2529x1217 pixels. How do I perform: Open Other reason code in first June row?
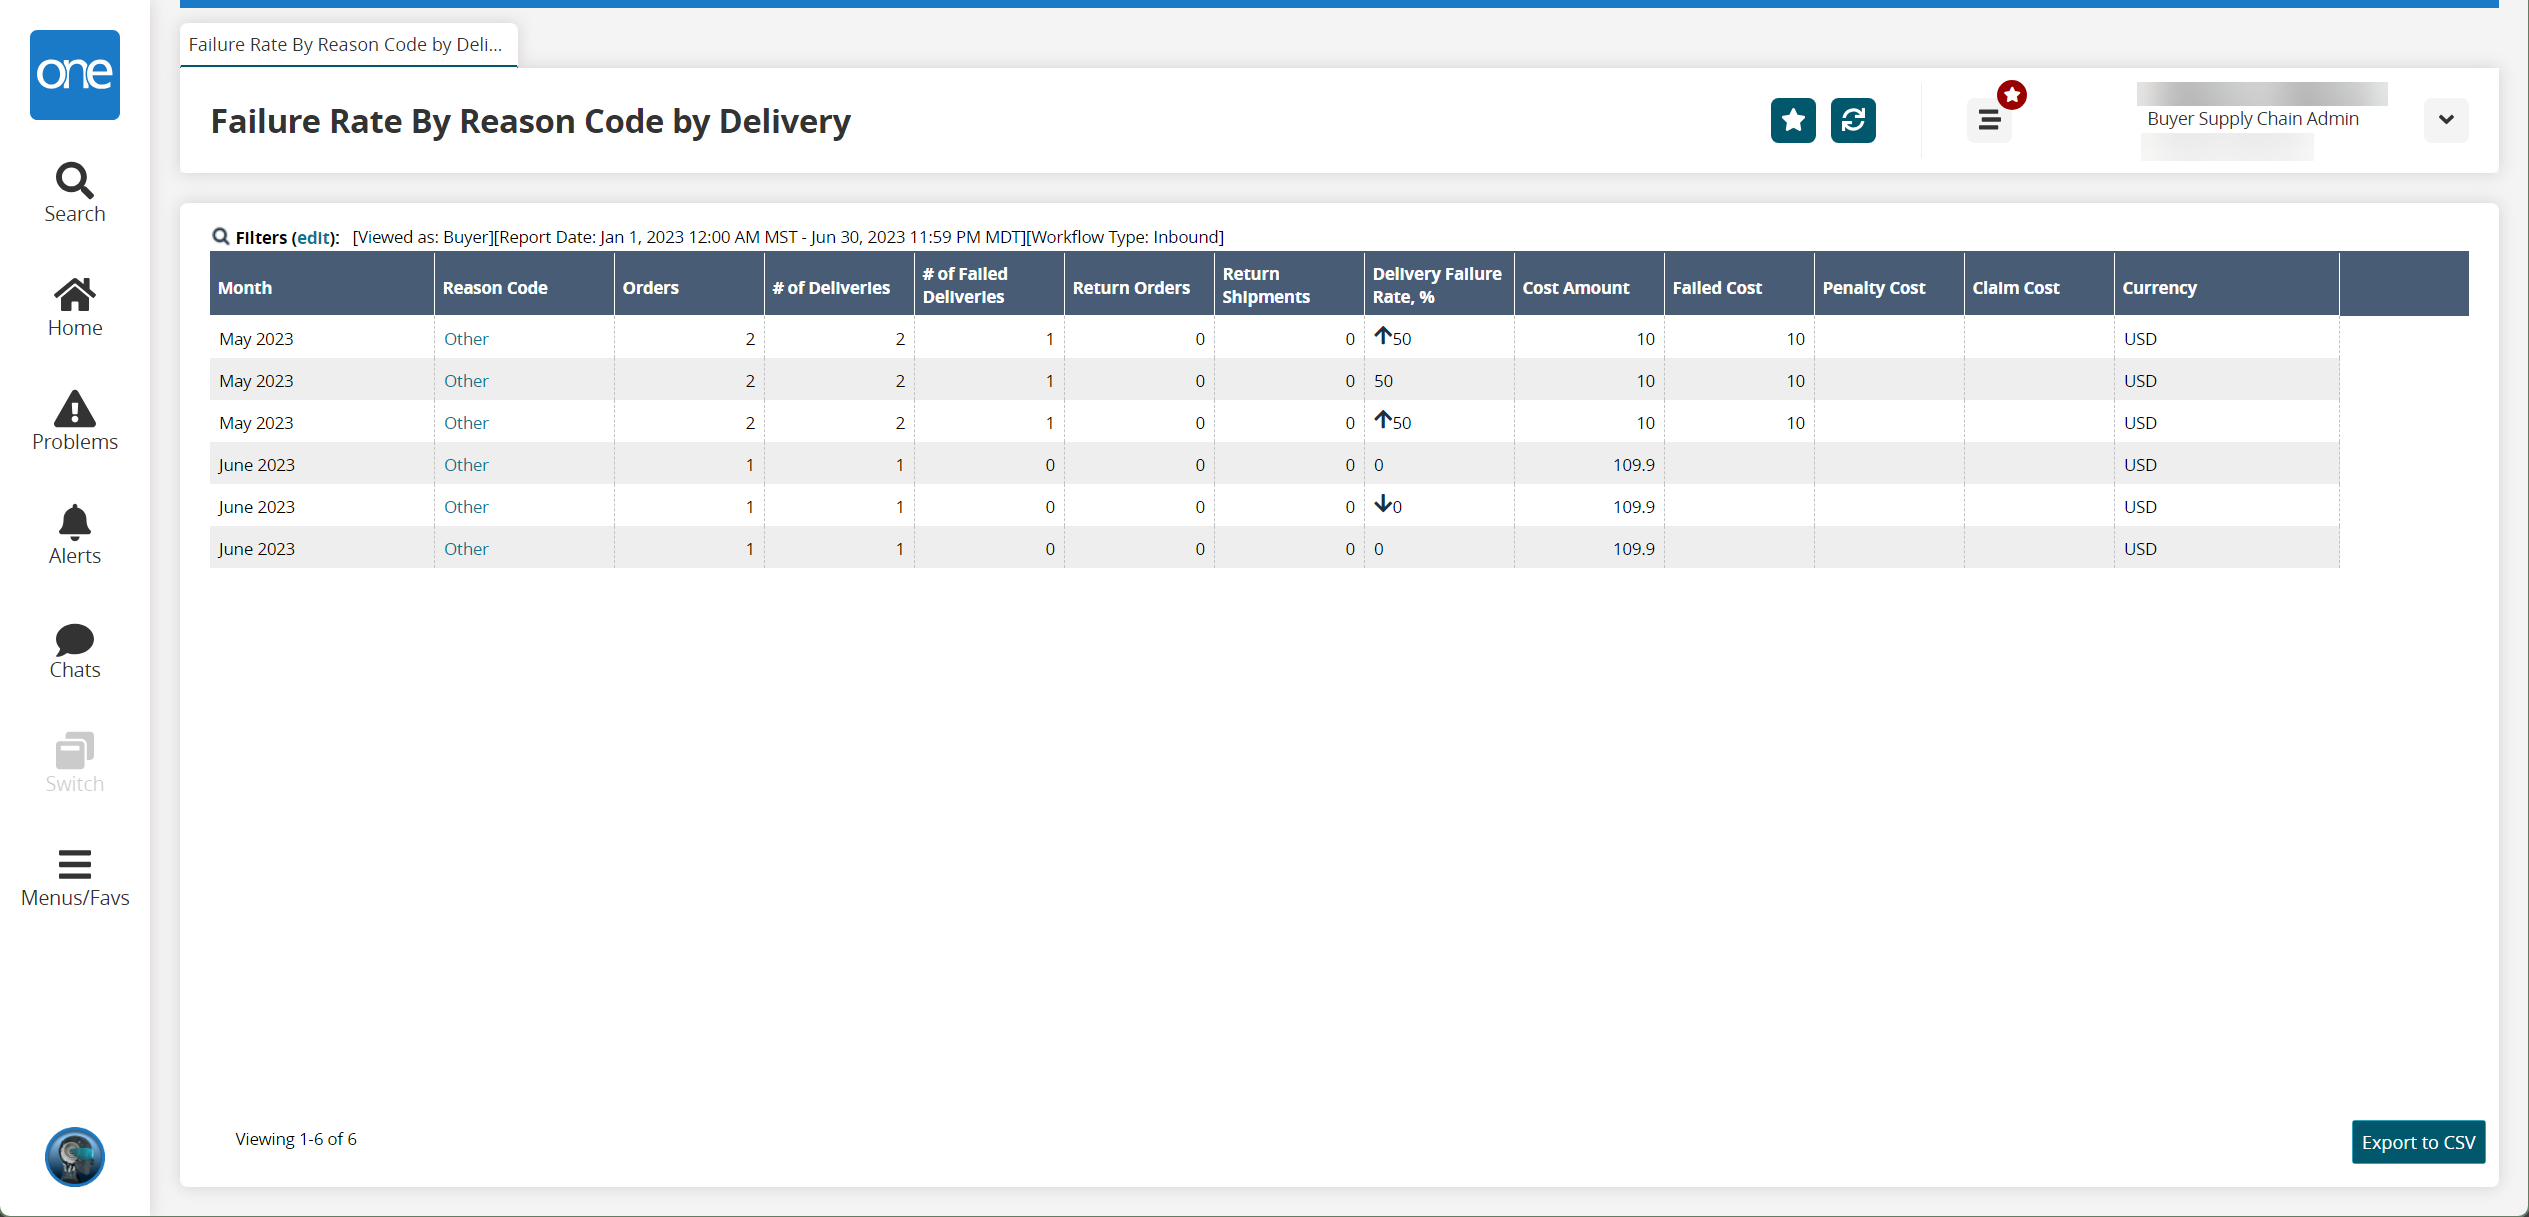point(466,465)
